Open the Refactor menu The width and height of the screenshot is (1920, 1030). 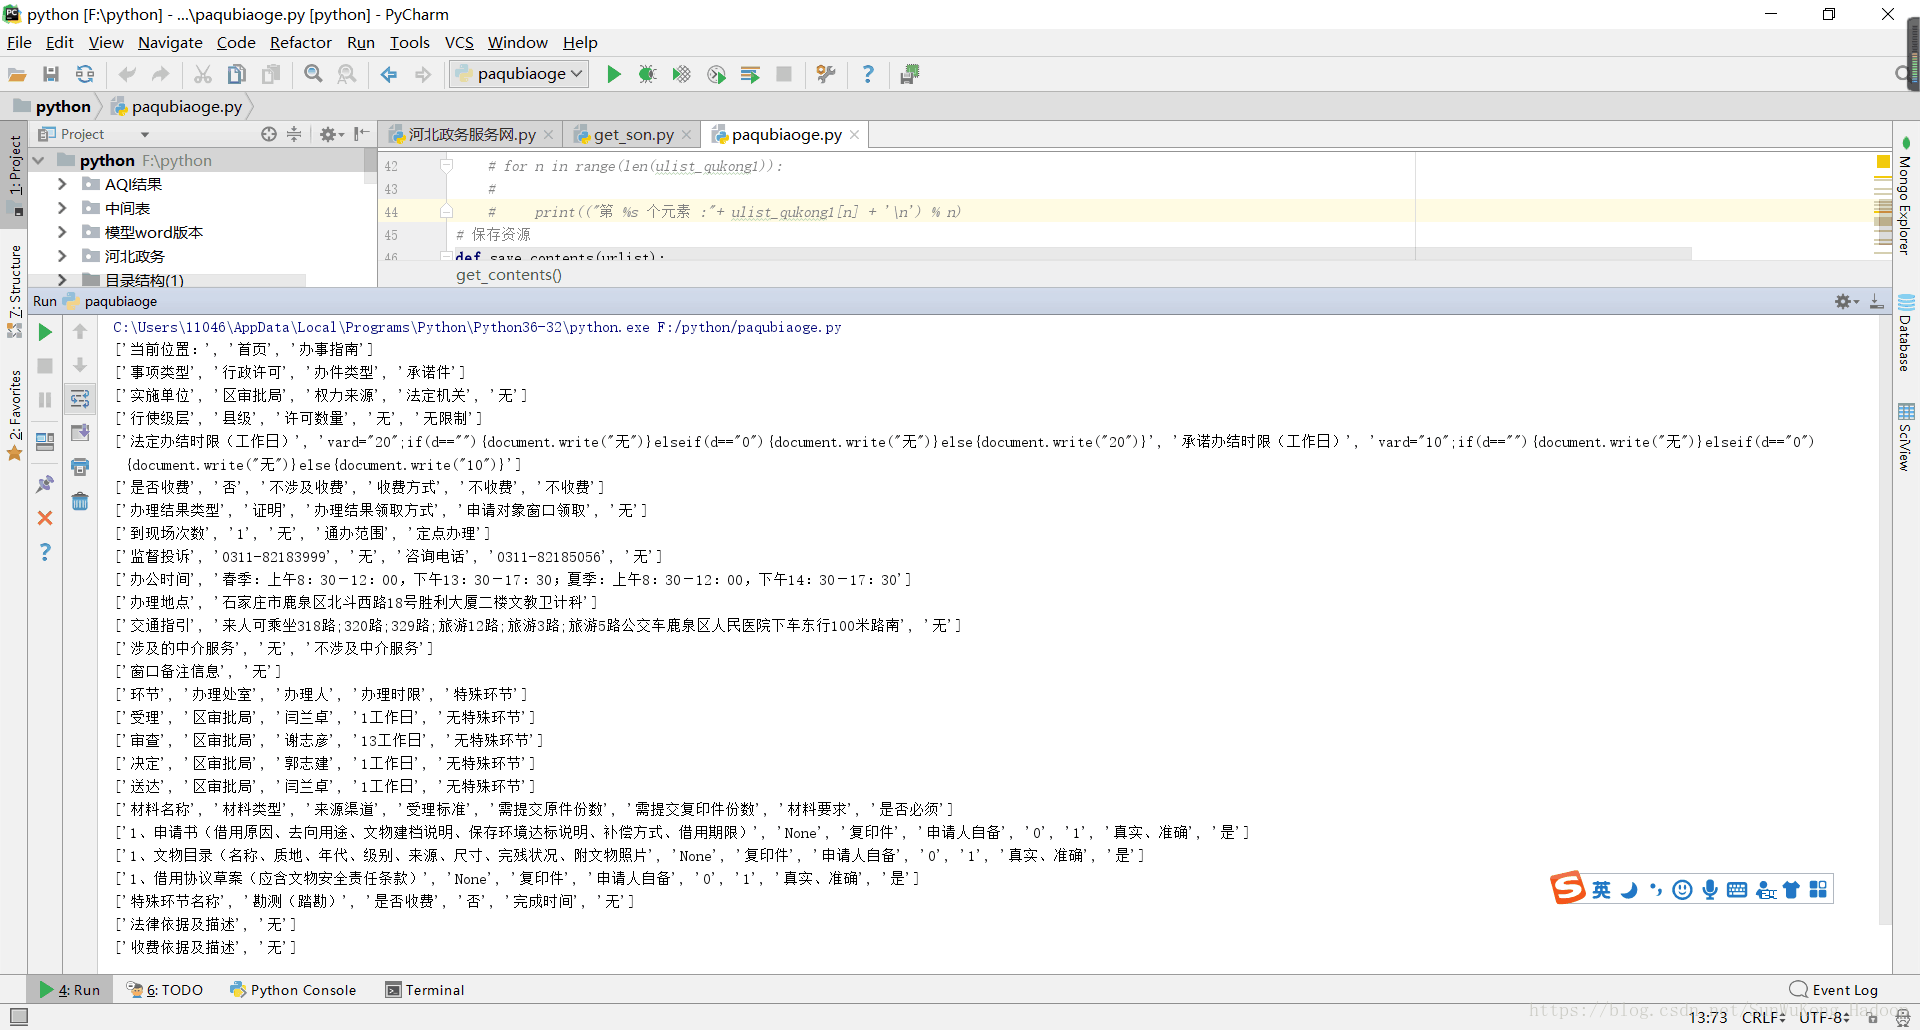pos(301,42)
